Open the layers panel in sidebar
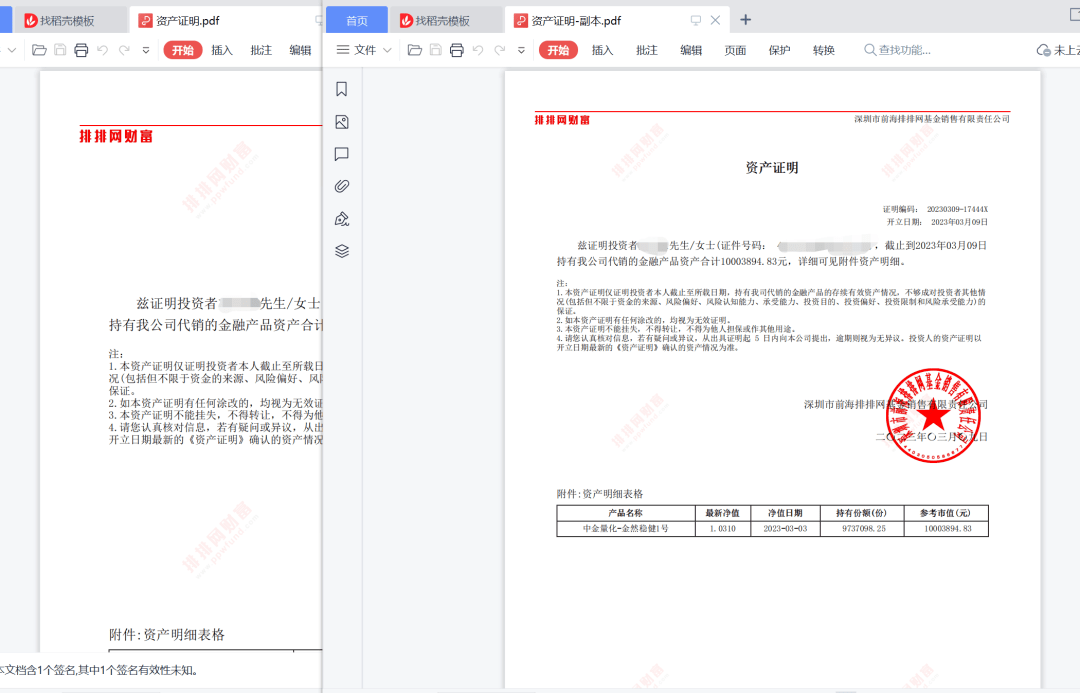 pyautogui.click(x=342, y=251)
